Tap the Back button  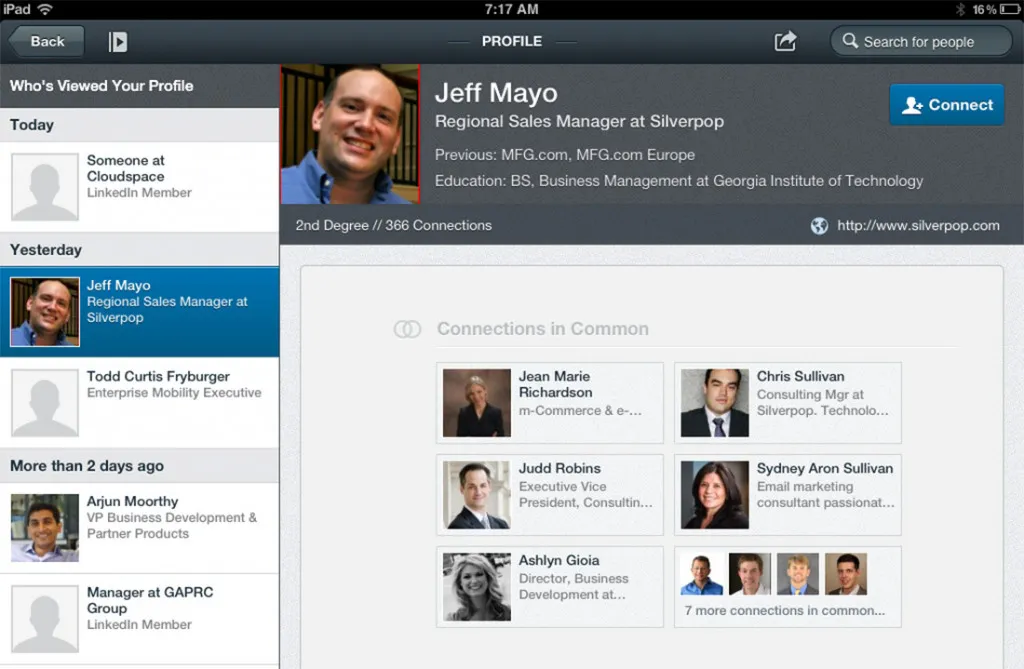coord(47,41)
